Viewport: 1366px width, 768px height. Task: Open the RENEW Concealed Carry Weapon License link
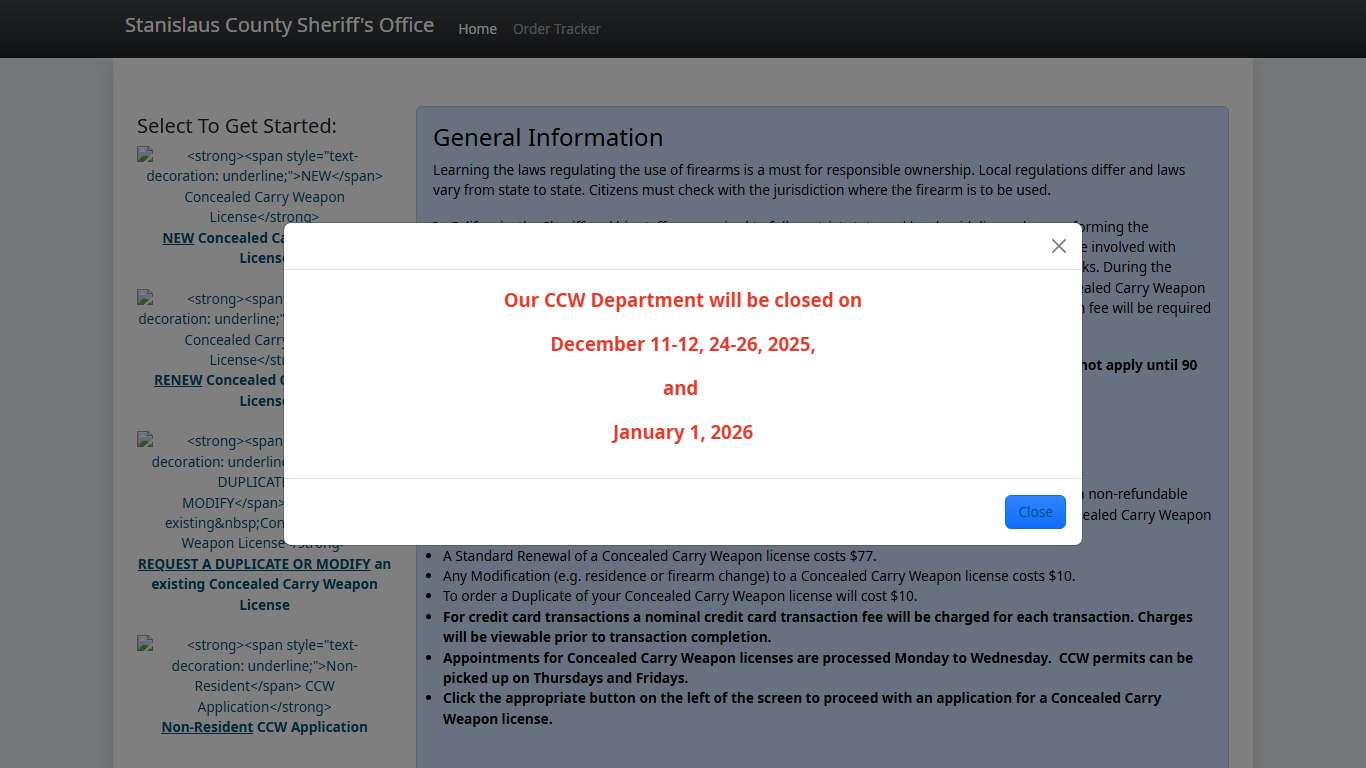pos(264,390)
